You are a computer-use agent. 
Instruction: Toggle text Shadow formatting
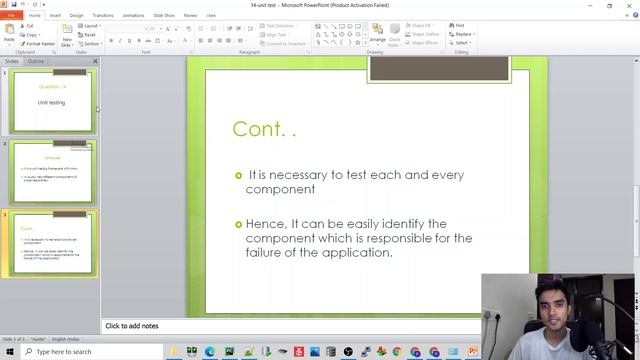click(x=139, y=41)
